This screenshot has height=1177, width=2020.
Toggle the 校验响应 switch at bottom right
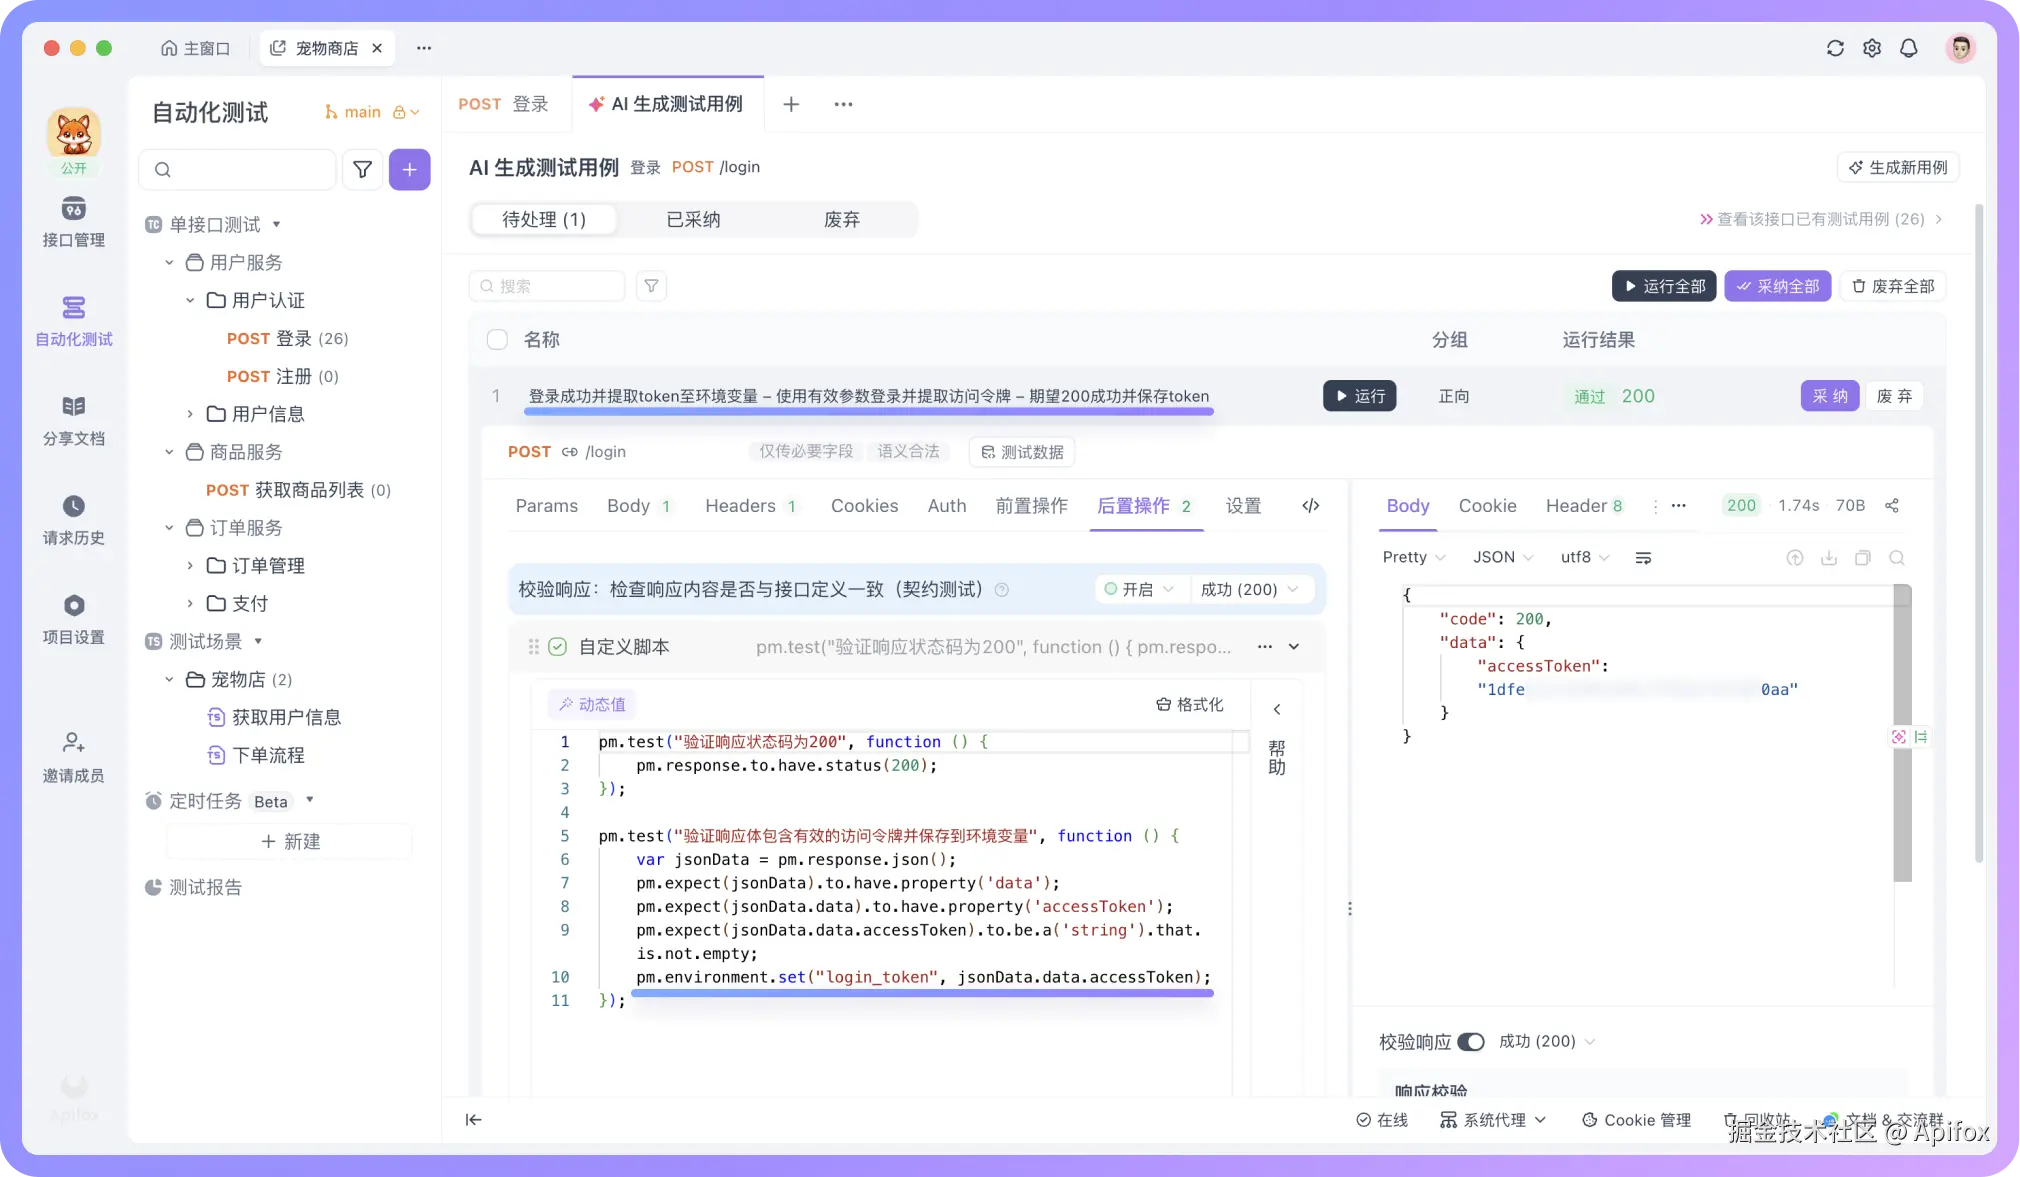(x=1471, y=1041)
